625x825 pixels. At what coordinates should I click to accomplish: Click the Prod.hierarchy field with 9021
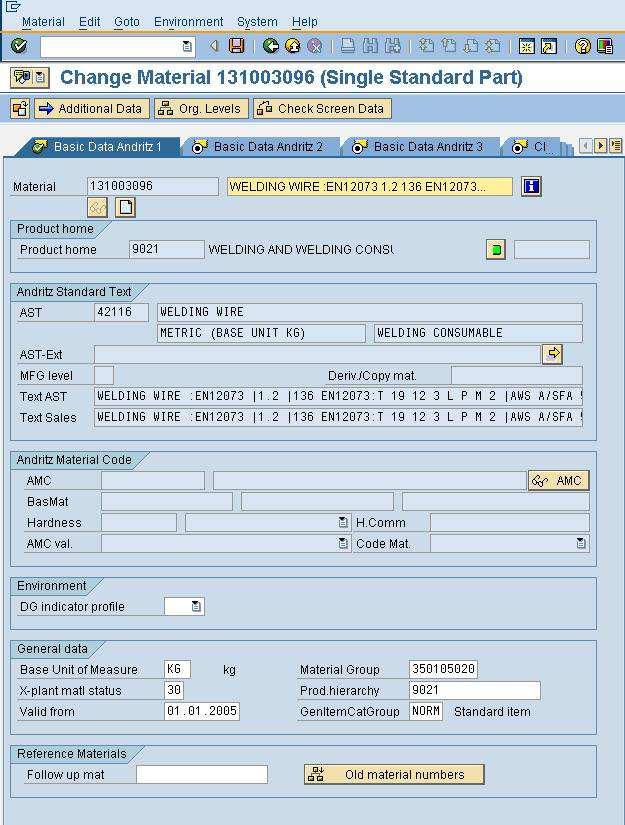[475, 690]
